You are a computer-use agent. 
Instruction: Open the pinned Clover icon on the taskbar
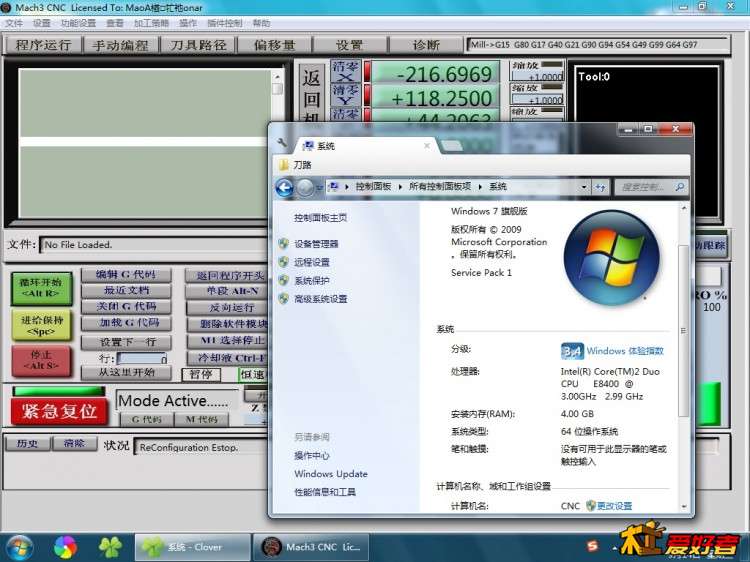tap(110, 547)
